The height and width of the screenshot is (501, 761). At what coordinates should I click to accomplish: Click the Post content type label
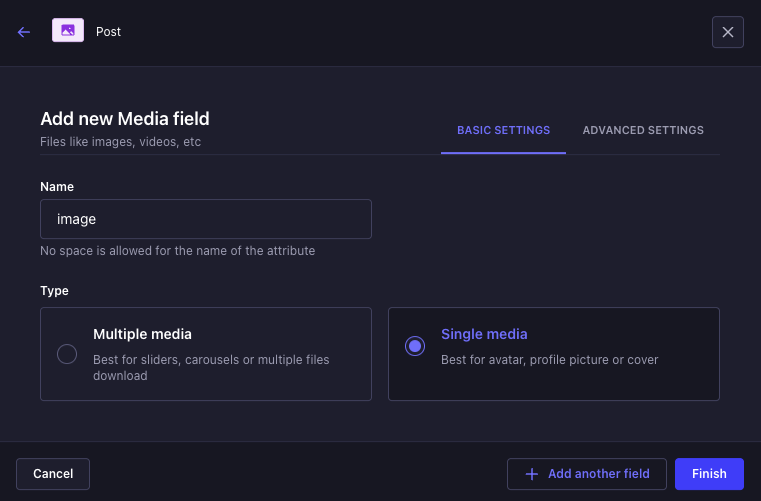108,32
